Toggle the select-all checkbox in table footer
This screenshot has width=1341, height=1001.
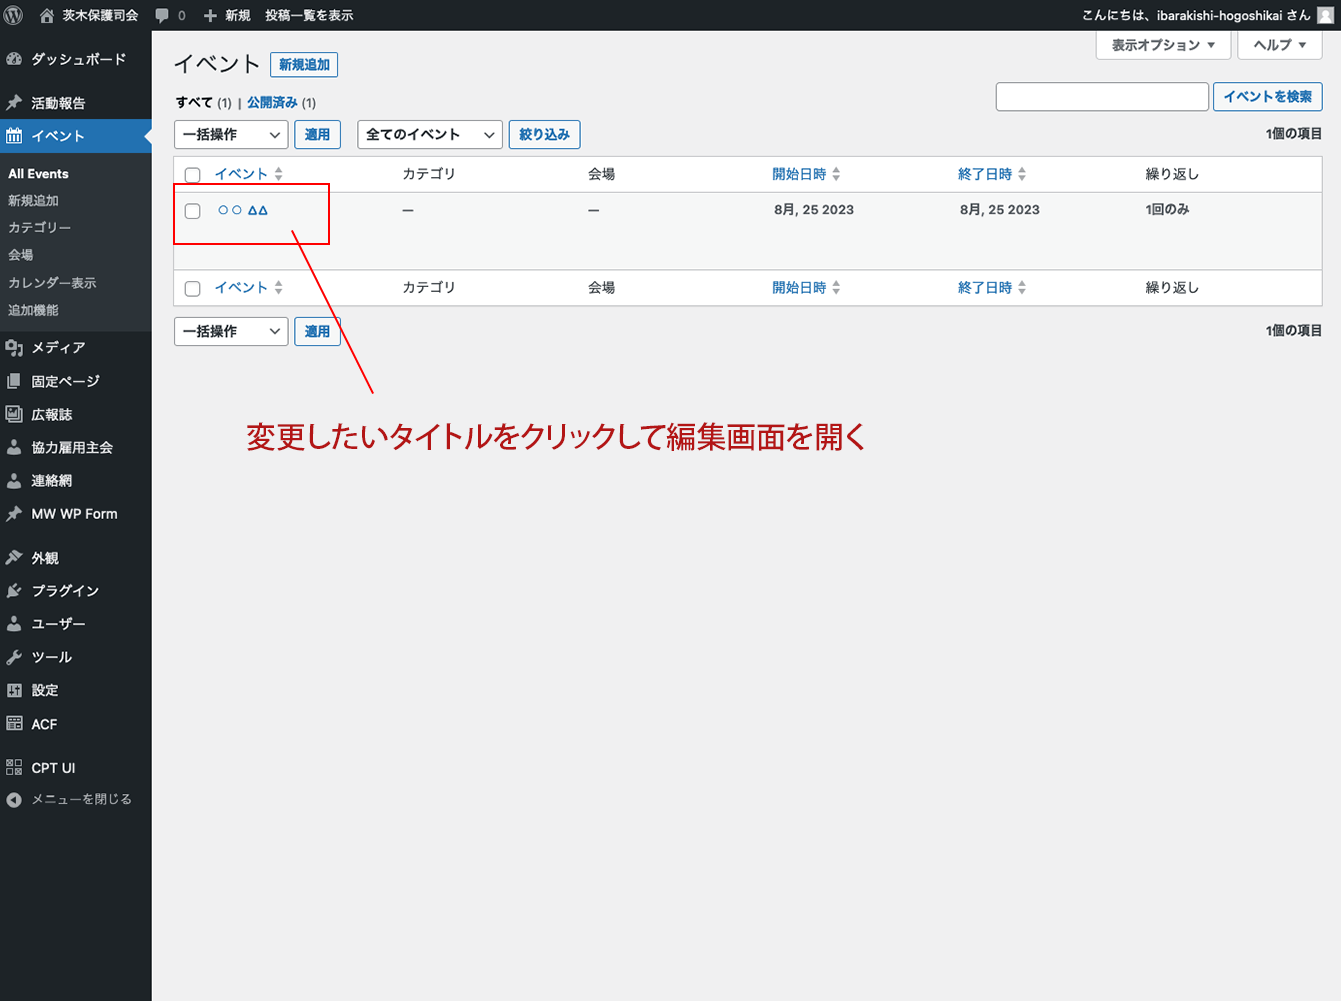point(193,289)
